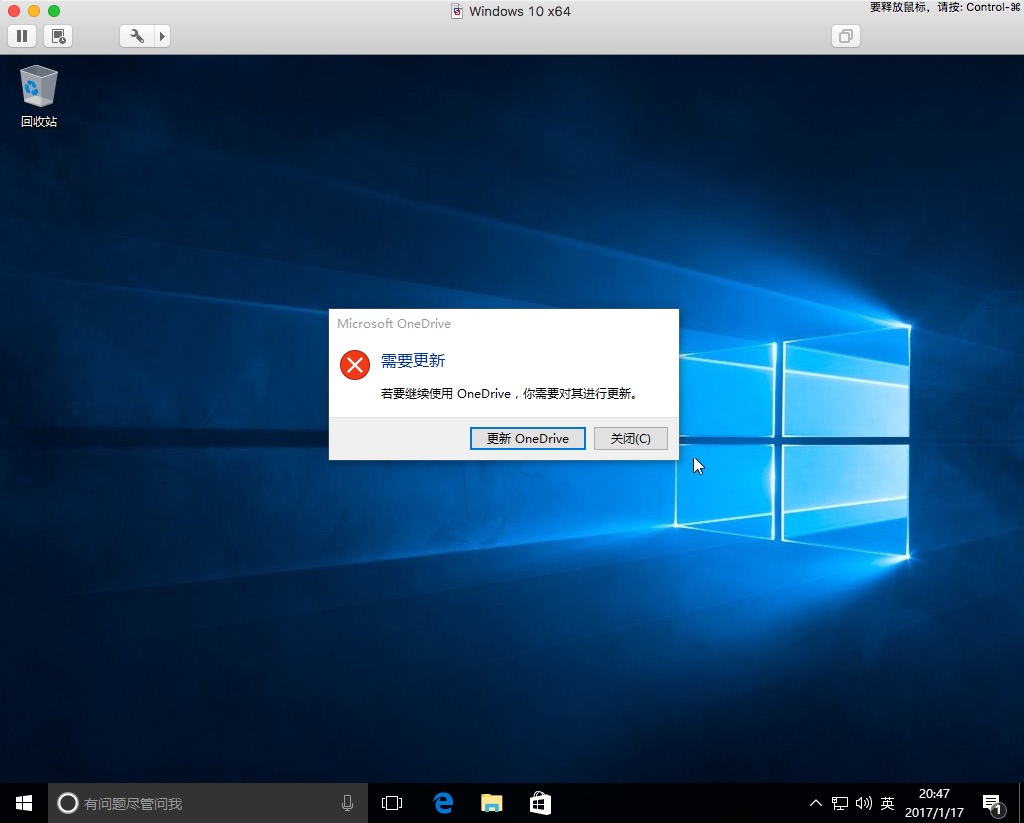Open the Windows Start menu
Image resolution: width=1024 pixels, height=823 pixels.
pyautogui.click(x=24, y=803)
